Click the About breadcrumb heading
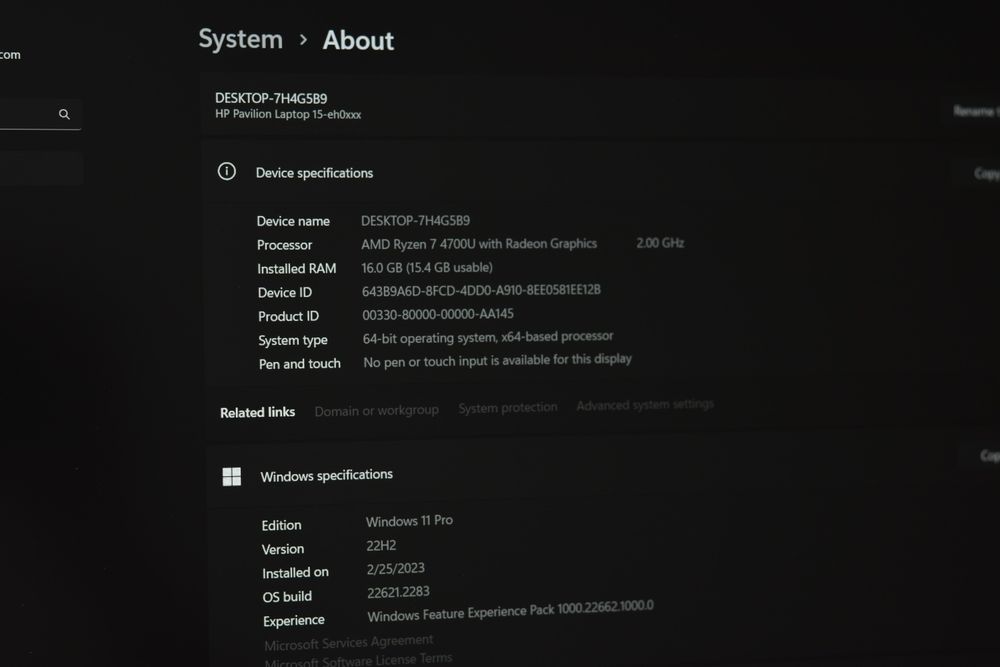This screenshot has width=1000, height=667. click(x=358, y=40)
